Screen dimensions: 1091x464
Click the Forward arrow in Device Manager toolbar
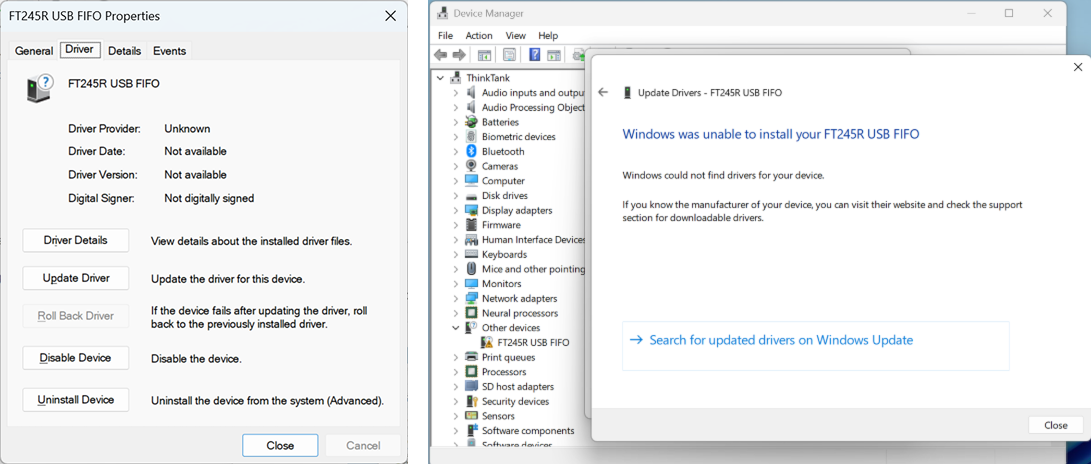pos(459,54)
